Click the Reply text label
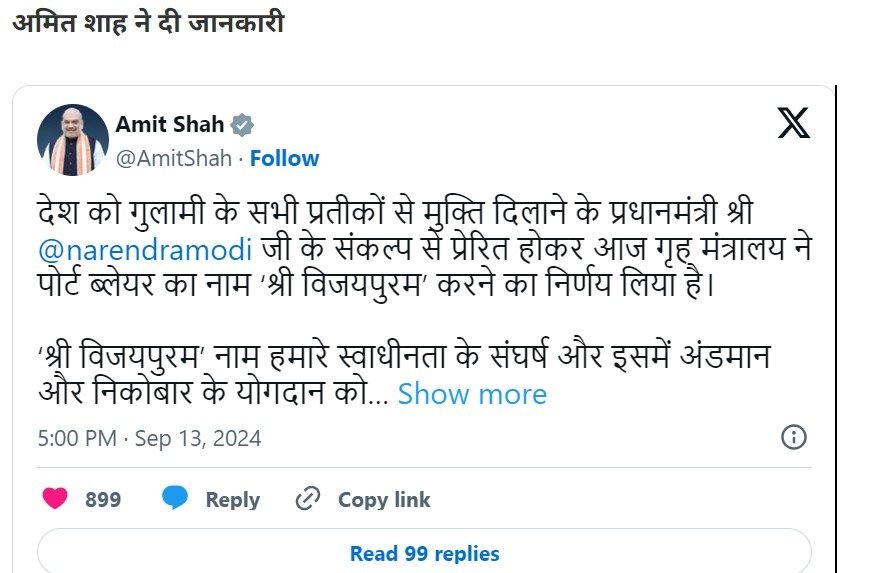This screenshot has width=888, height=573. (x=232, y=499)
